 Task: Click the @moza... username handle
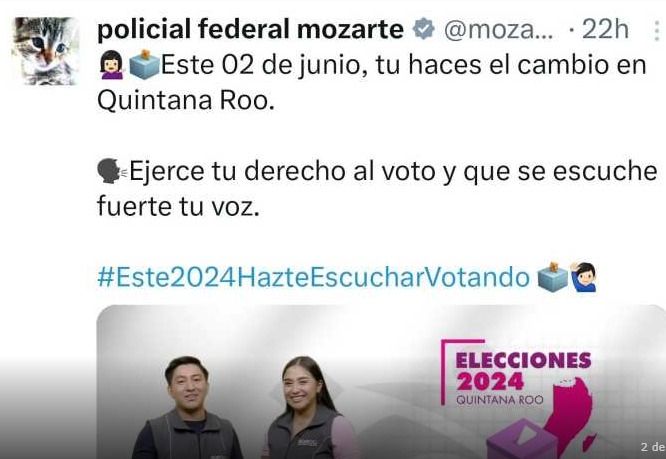[499, 30]
